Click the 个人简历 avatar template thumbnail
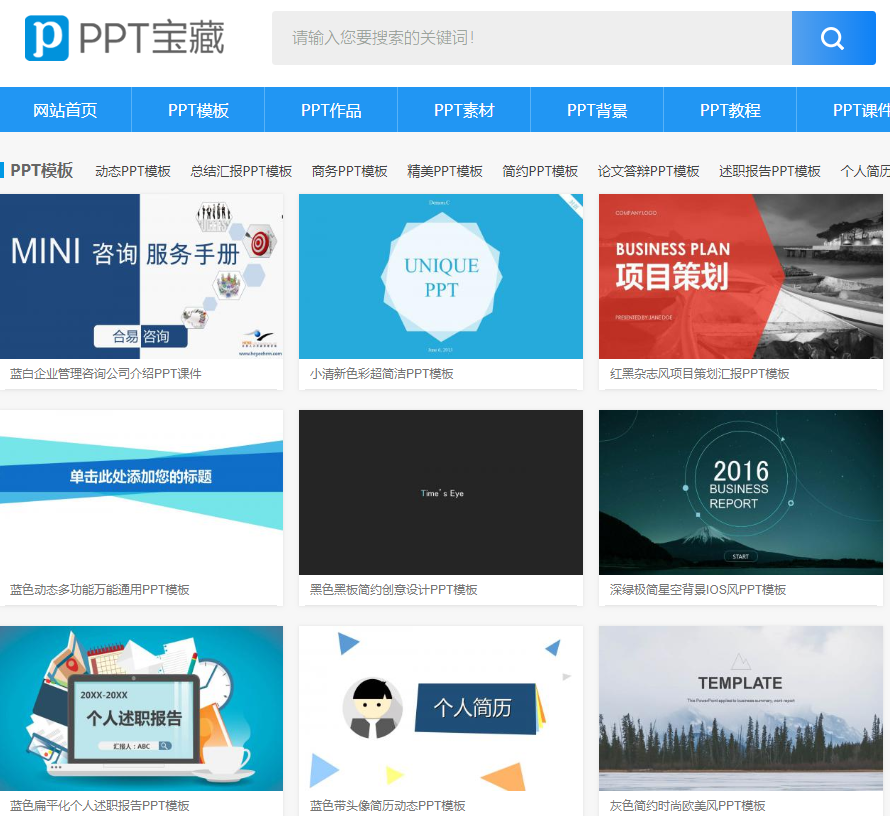The width and height of the screenshot is (890, 816). [440, 708]
